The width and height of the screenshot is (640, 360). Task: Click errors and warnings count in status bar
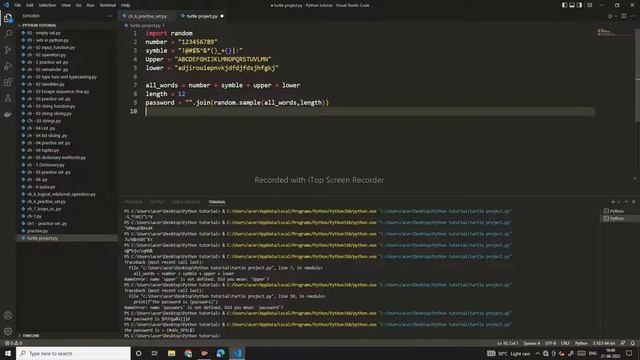[13, 343]
